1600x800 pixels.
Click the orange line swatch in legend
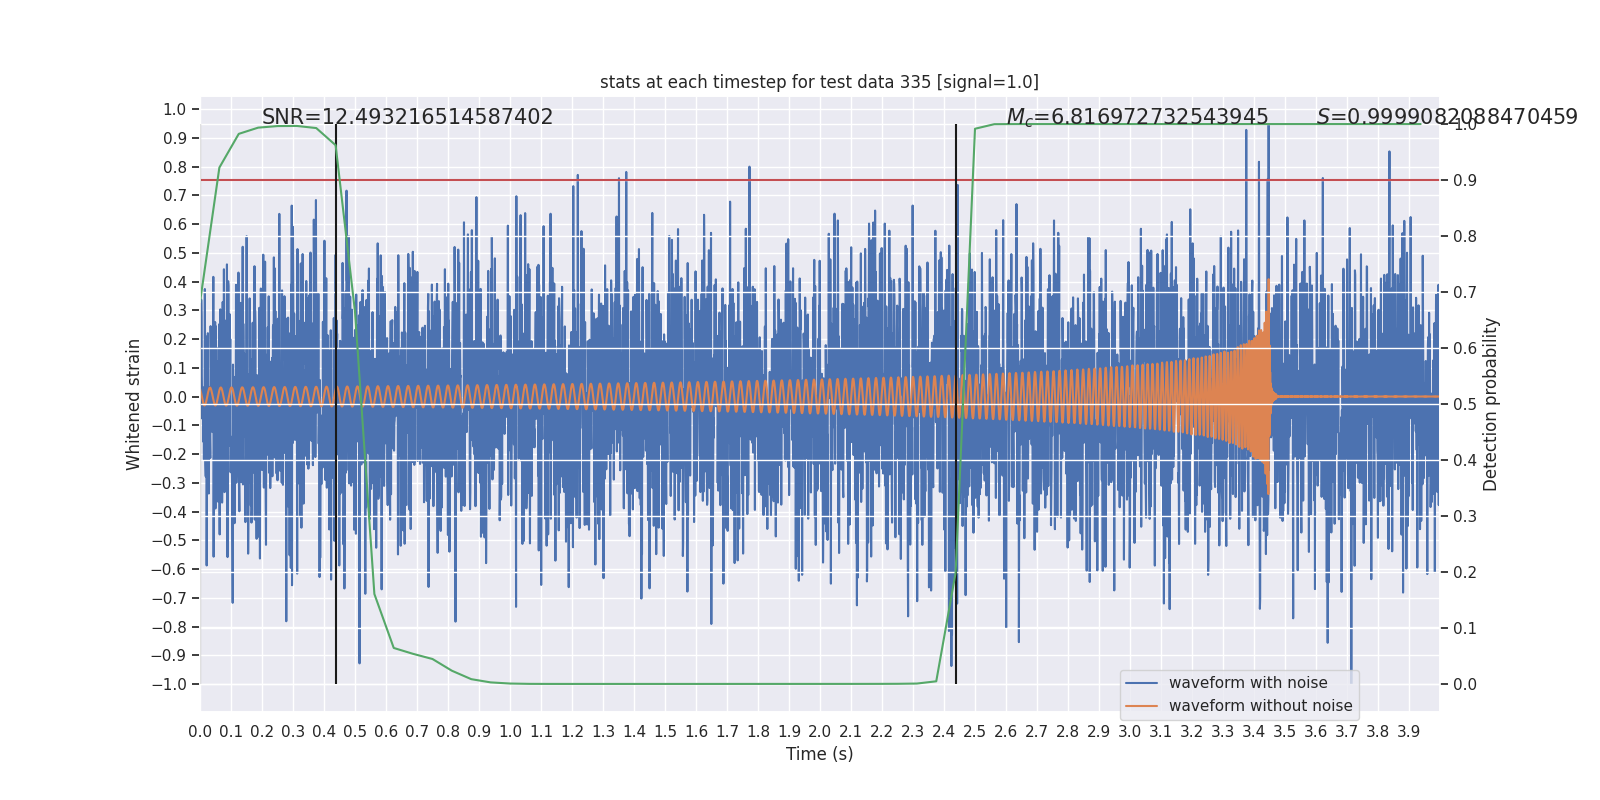tap(1141, 706)
